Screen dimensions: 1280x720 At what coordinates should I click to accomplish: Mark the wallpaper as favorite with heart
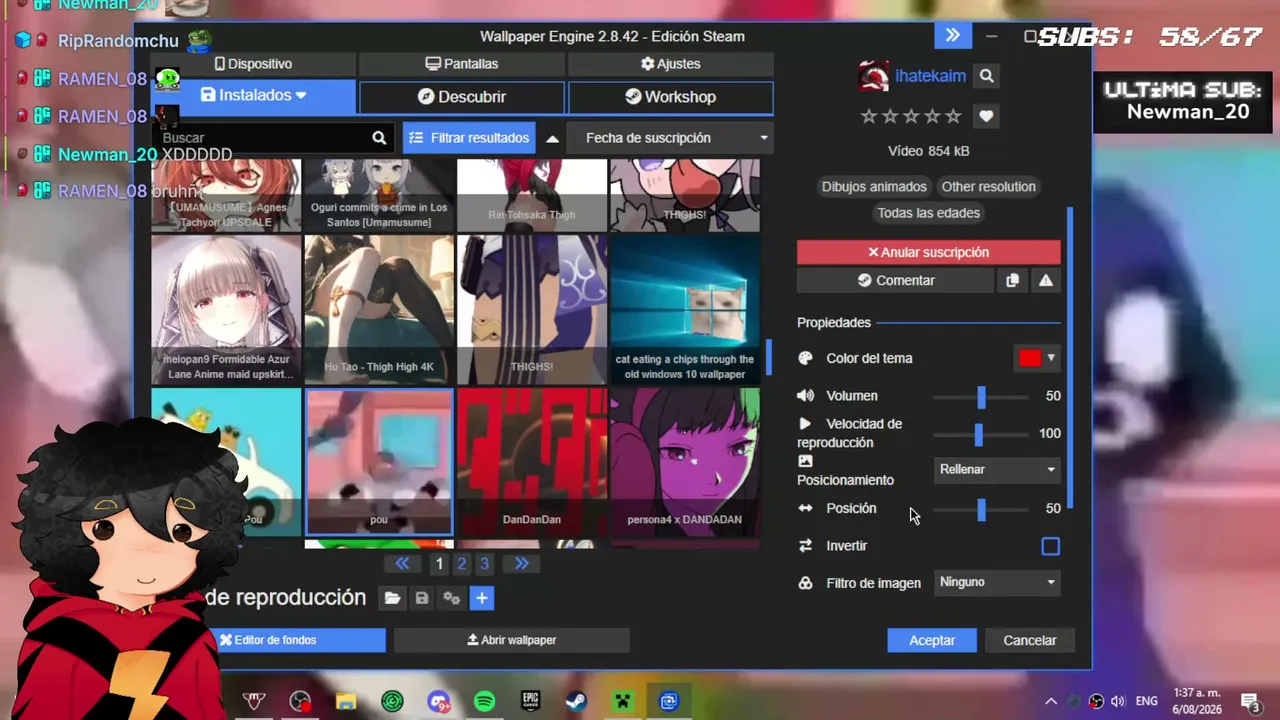[x=986, y=116]
